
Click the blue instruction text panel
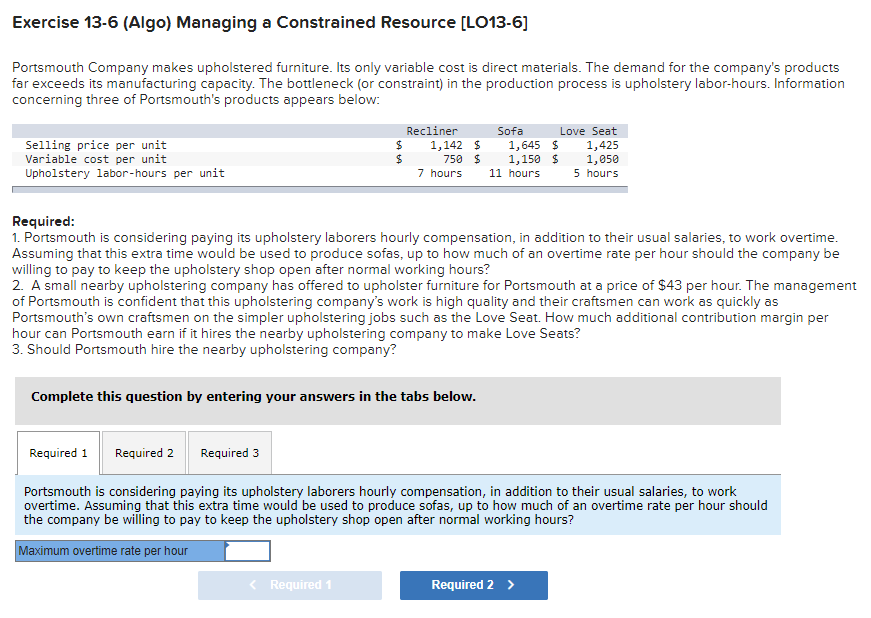(x=435, y=507)
